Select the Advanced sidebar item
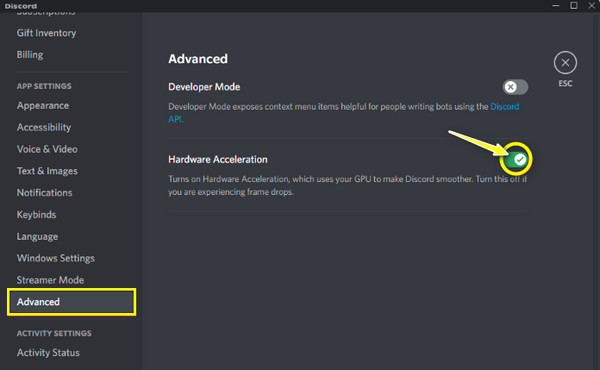600x370 pixels. tap(72, 302)
